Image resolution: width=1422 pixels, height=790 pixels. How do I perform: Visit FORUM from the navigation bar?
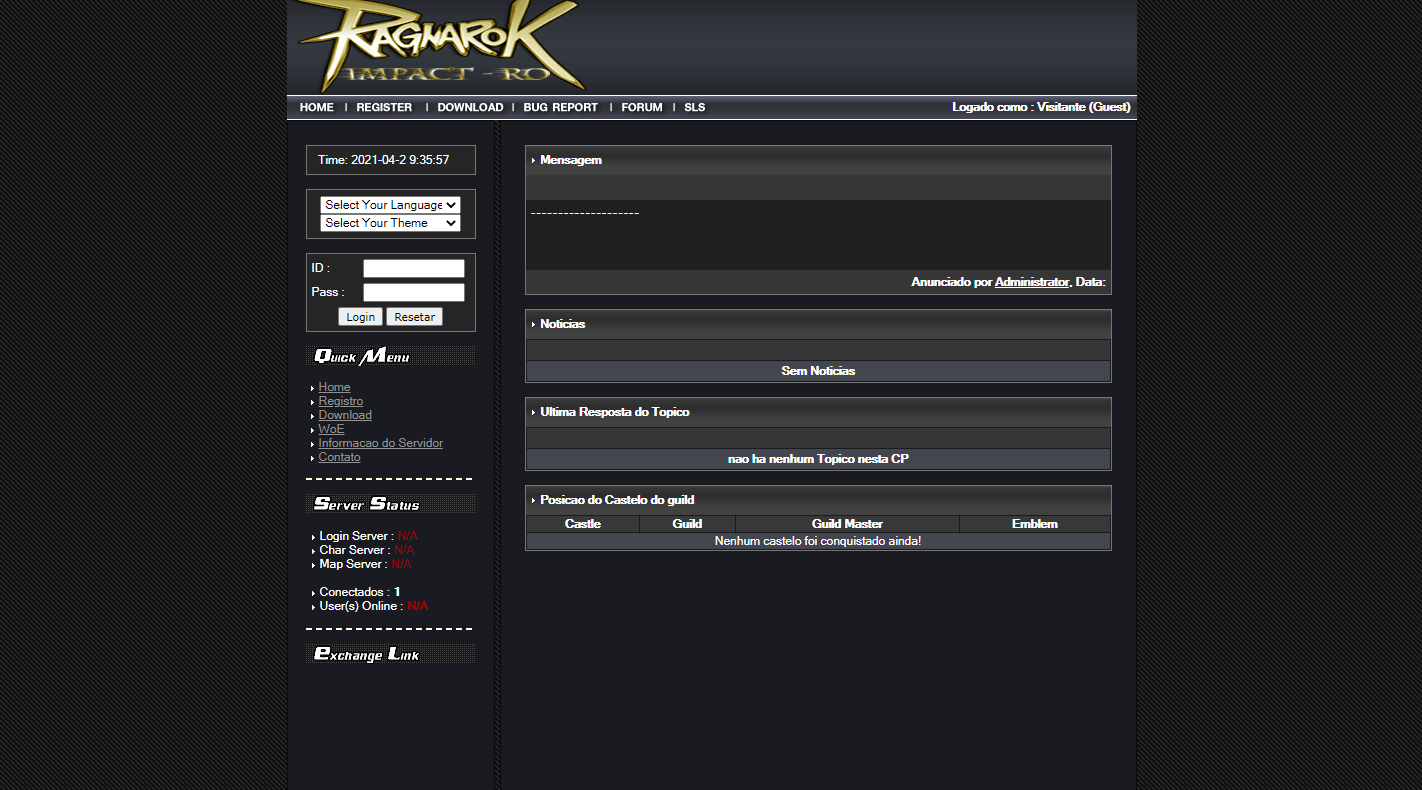point(641,107)
